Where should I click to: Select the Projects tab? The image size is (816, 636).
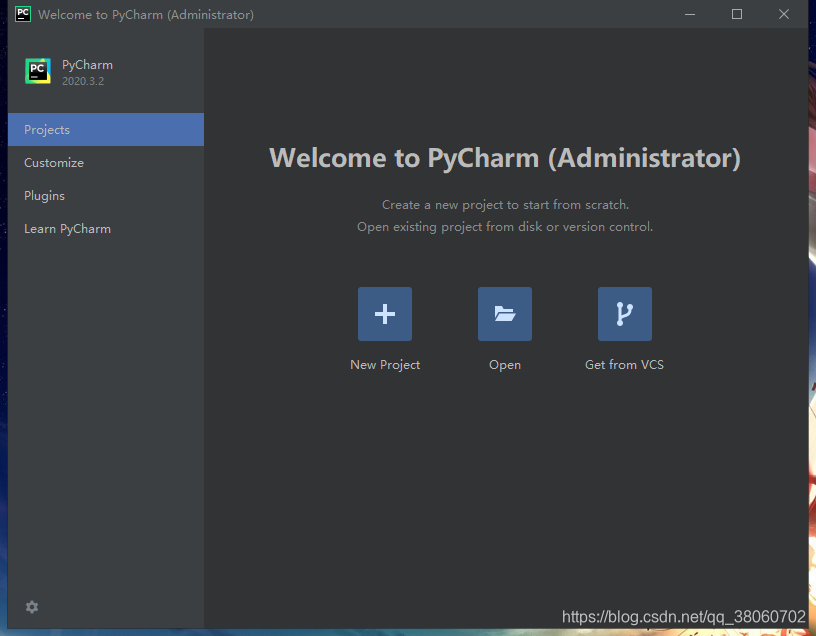pyautogui.click(x=106, y=130)
